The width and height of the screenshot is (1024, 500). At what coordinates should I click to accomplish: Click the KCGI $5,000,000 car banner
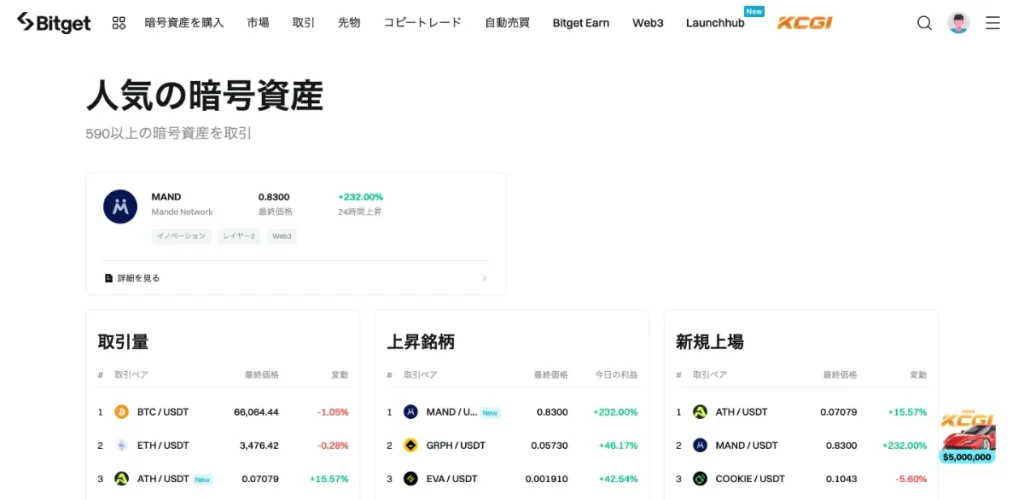click(968, 438)
